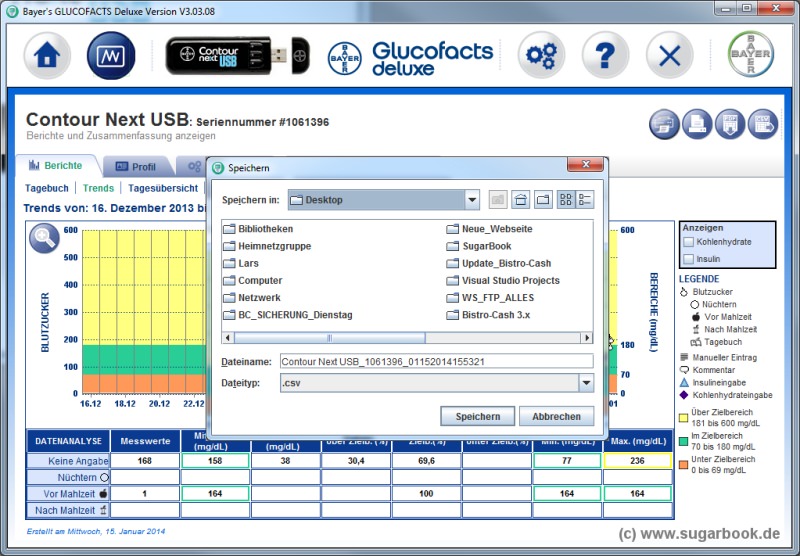
Task: Click the orange Unter Zielbereich swatch
Action: [684, 465]
